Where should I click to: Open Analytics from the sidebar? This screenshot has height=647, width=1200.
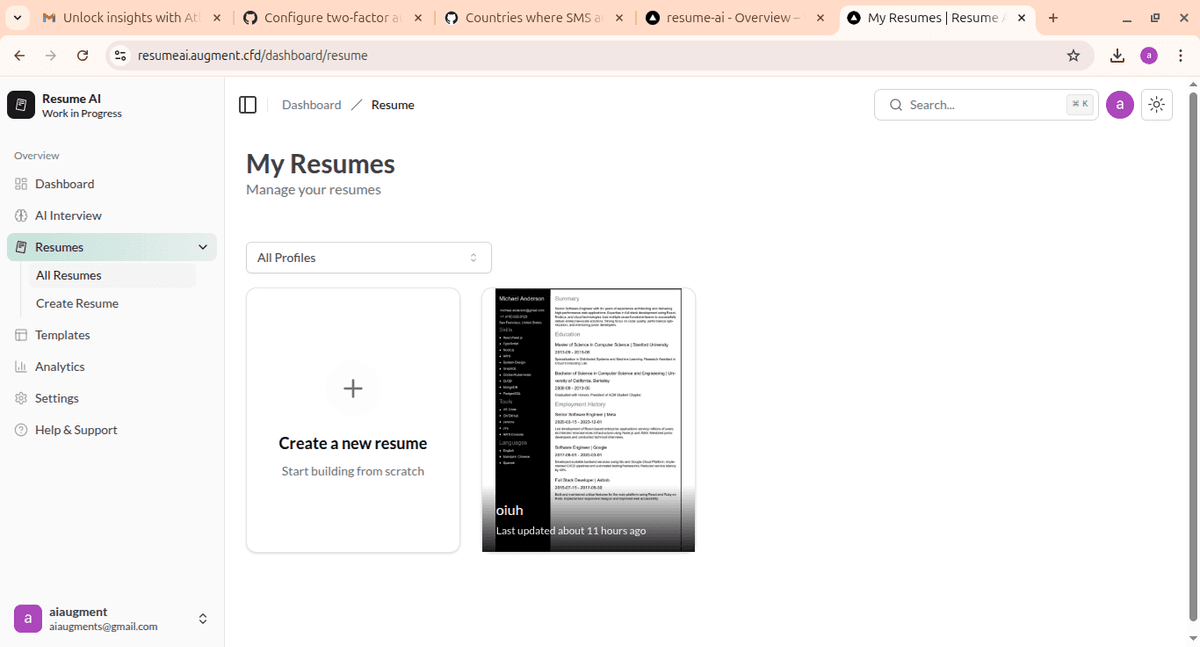(x=59, y=367)
